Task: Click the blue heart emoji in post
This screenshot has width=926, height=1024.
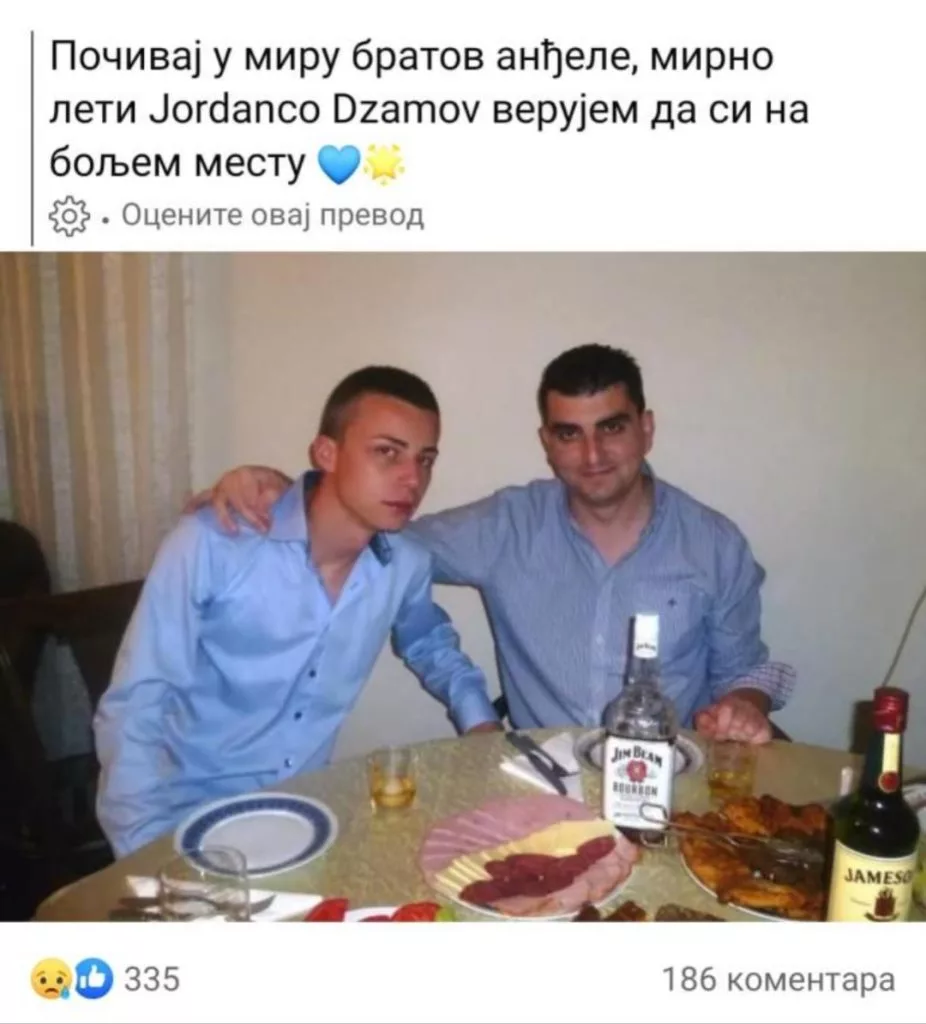Action: (x=338, y=164)
